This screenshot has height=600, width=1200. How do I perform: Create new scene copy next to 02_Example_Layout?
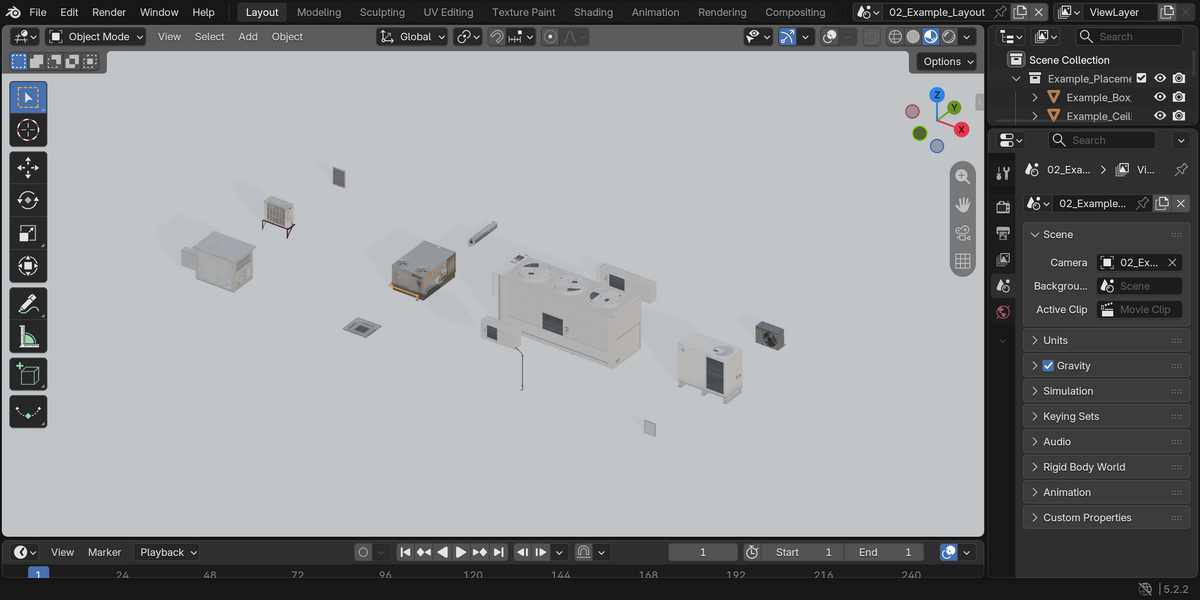coord(1019,12)
